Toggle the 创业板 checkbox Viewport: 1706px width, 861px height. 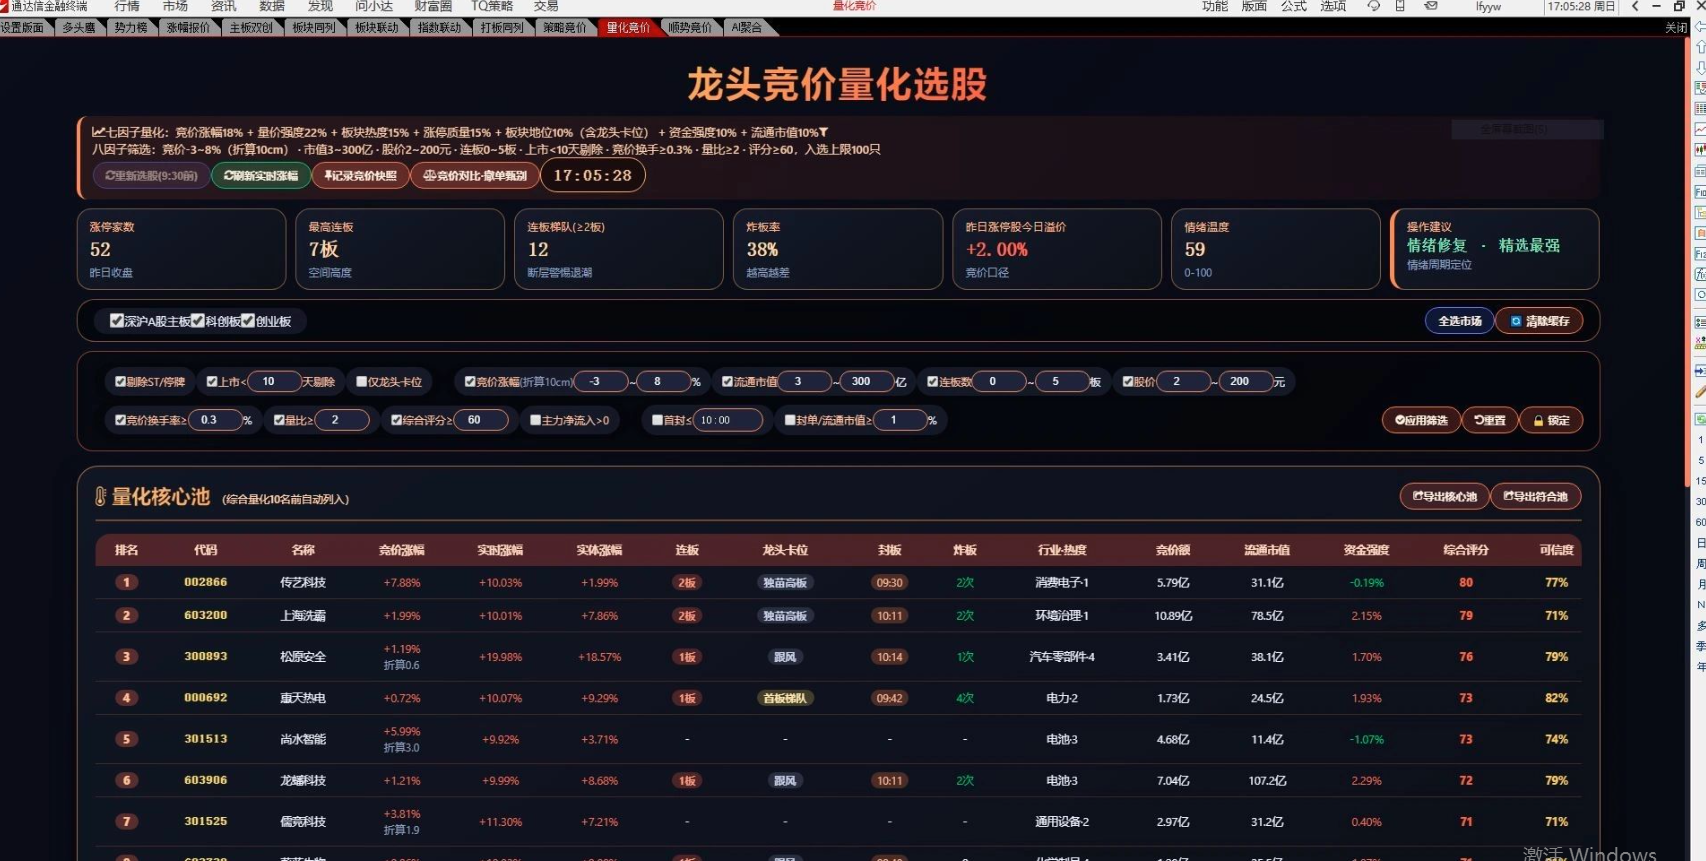pyautogui.click(x=248, y=321)
